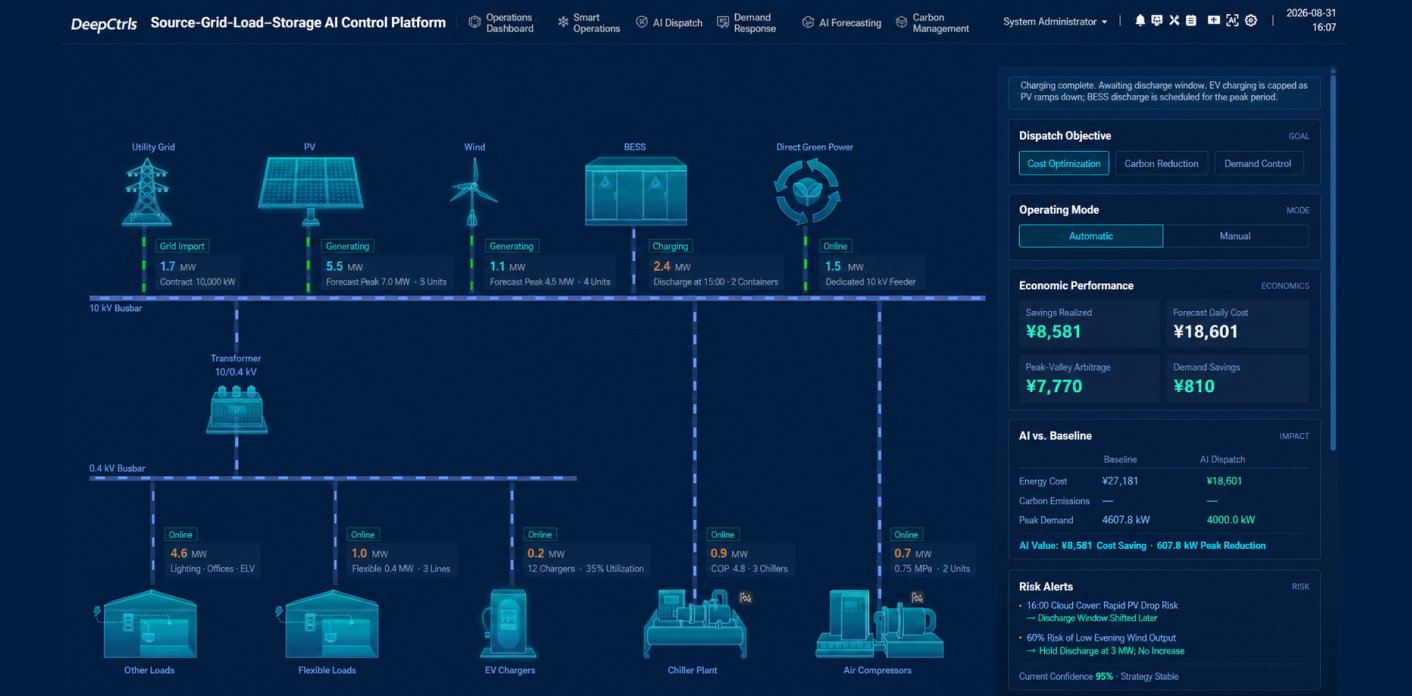This screenshot has height=696, width=1412.
Task: Switch operating mode to Manual
Action: (1235, 236)
